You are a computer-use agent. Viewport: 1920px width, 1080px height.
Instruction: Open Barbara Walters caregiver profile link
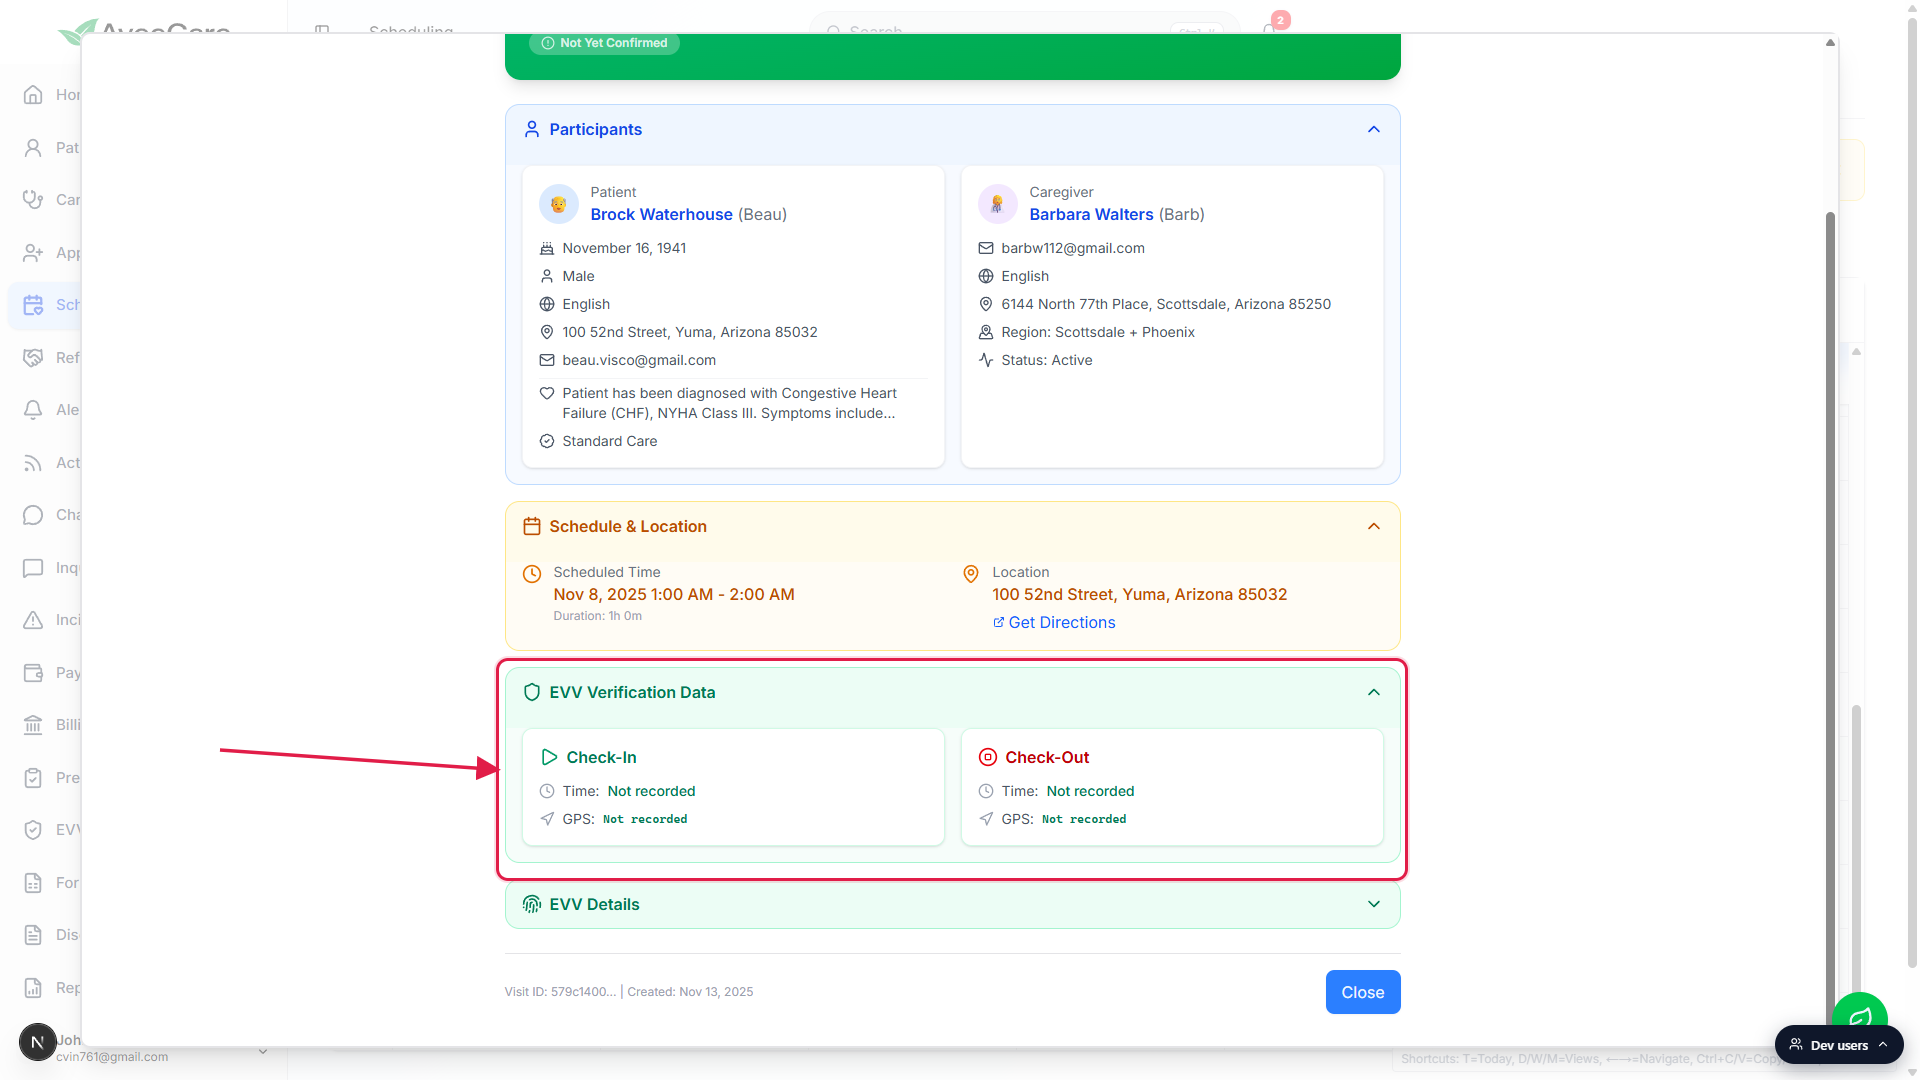click(x=1091, y=214)
